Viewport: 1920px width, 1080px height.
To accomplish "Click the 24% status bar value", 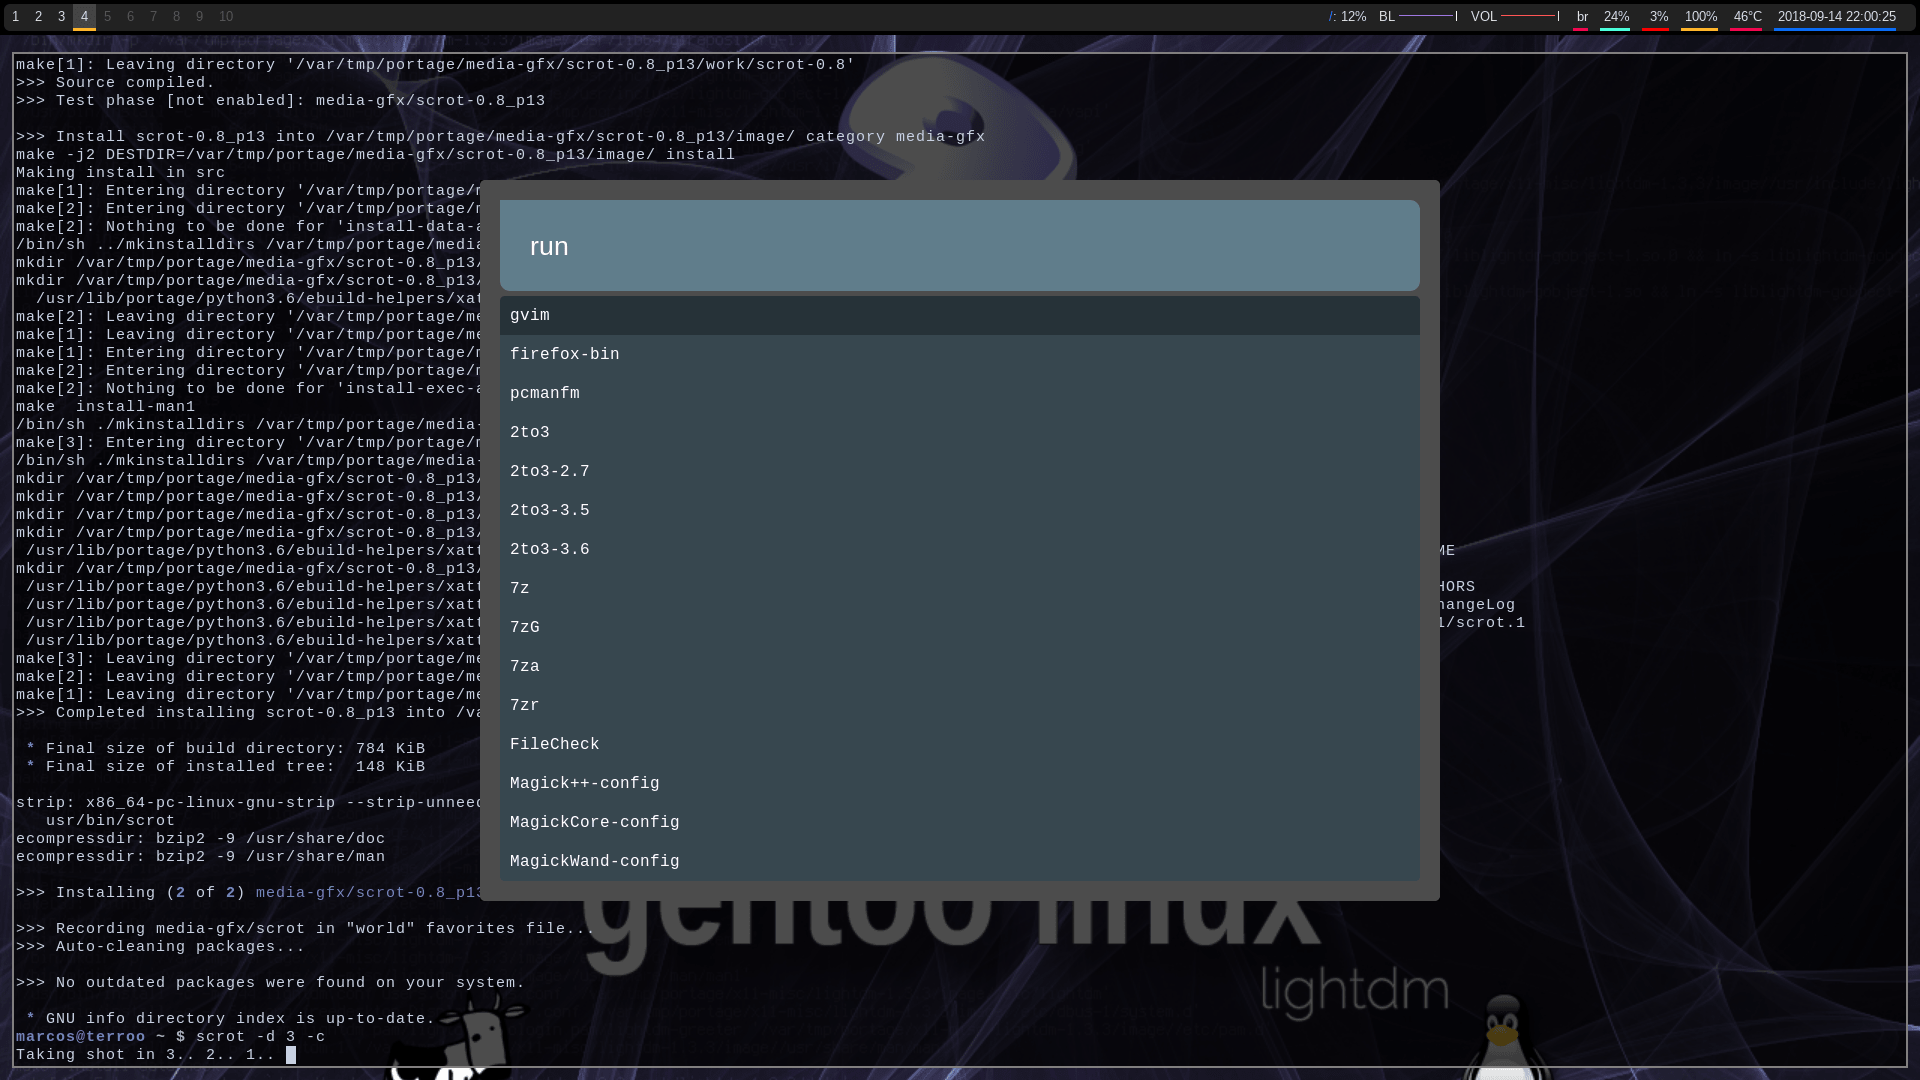I will click(1616, 16).
